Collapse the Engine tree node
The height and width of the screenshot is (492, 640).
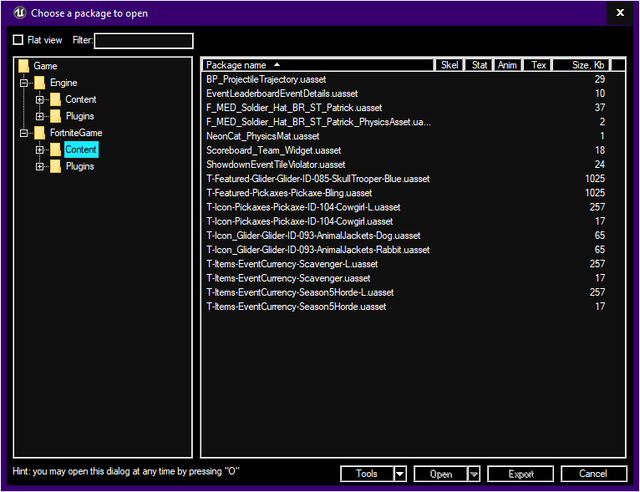pos(24,83)
